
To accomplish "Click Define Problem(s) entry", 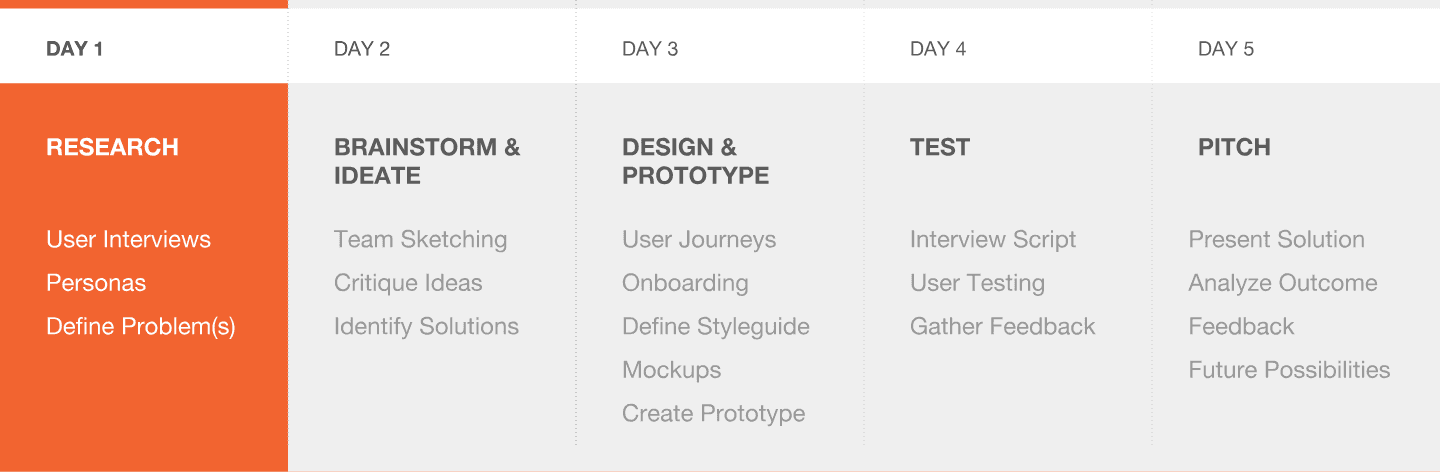I will click(x=141, y=326).
